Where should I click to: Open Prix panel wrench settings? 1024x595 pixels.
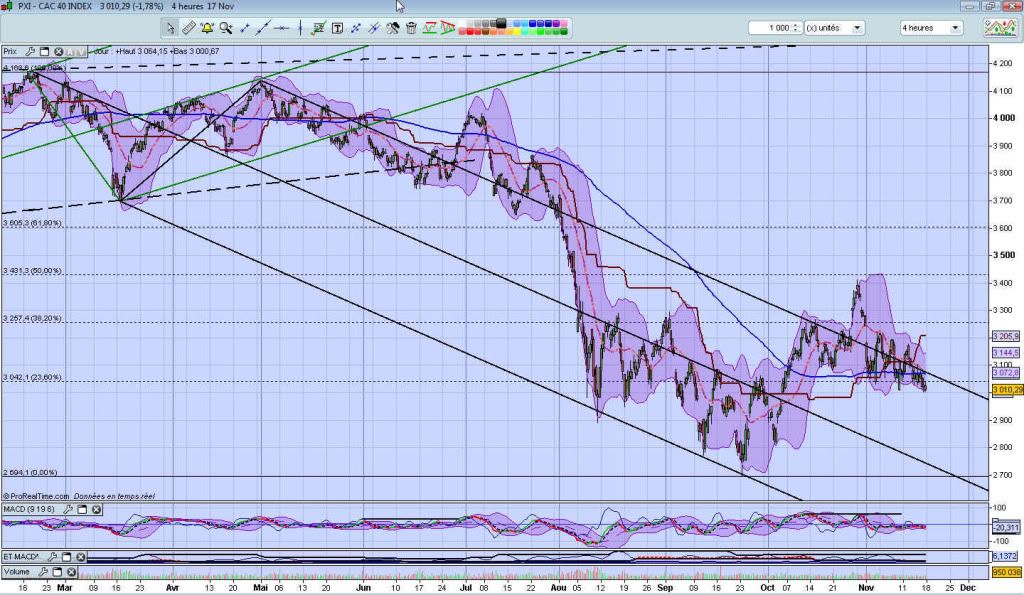click(31, 50)
